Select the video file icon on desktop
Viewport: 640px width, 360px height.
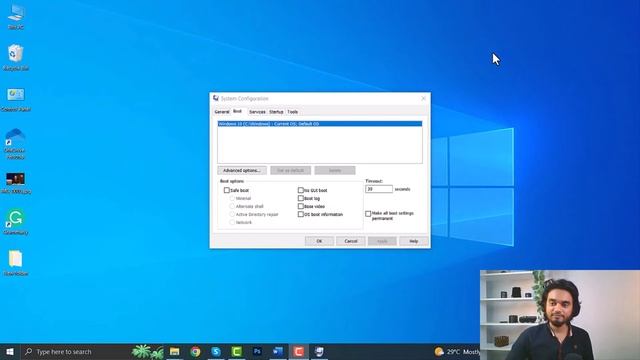pos(16,182)
